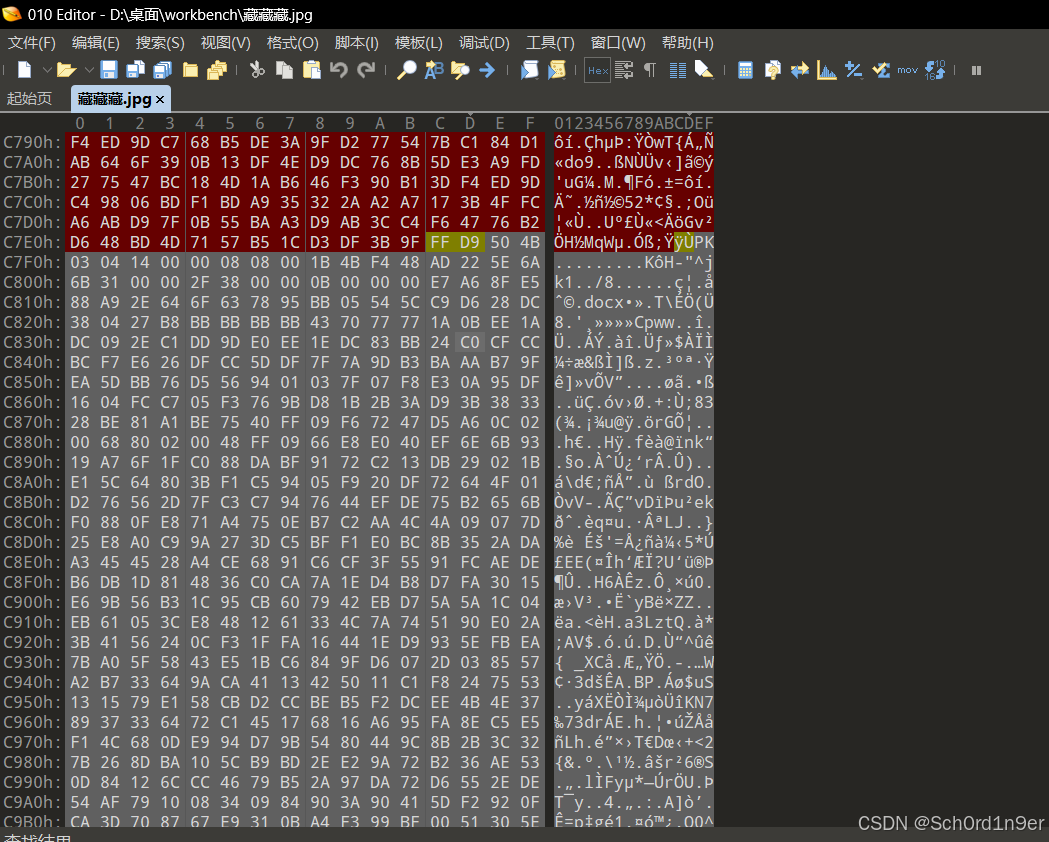Click the C900h address label
The width and height of the screenshot is (1049, 842).
pos(32,602)
